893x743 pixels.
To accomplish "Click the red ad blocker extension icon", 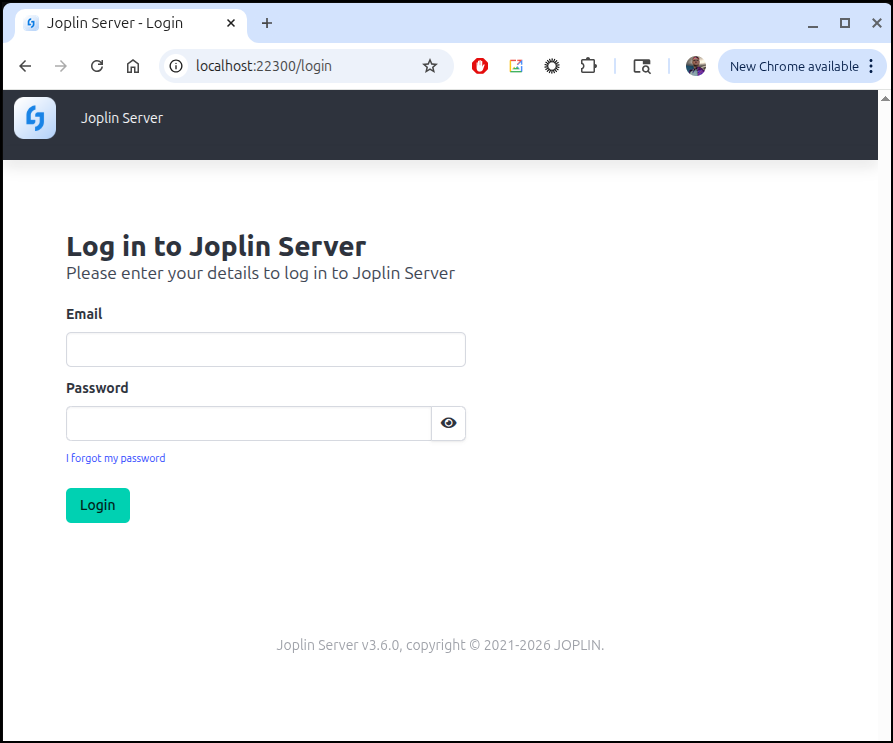I will click(x=480, y=66).
